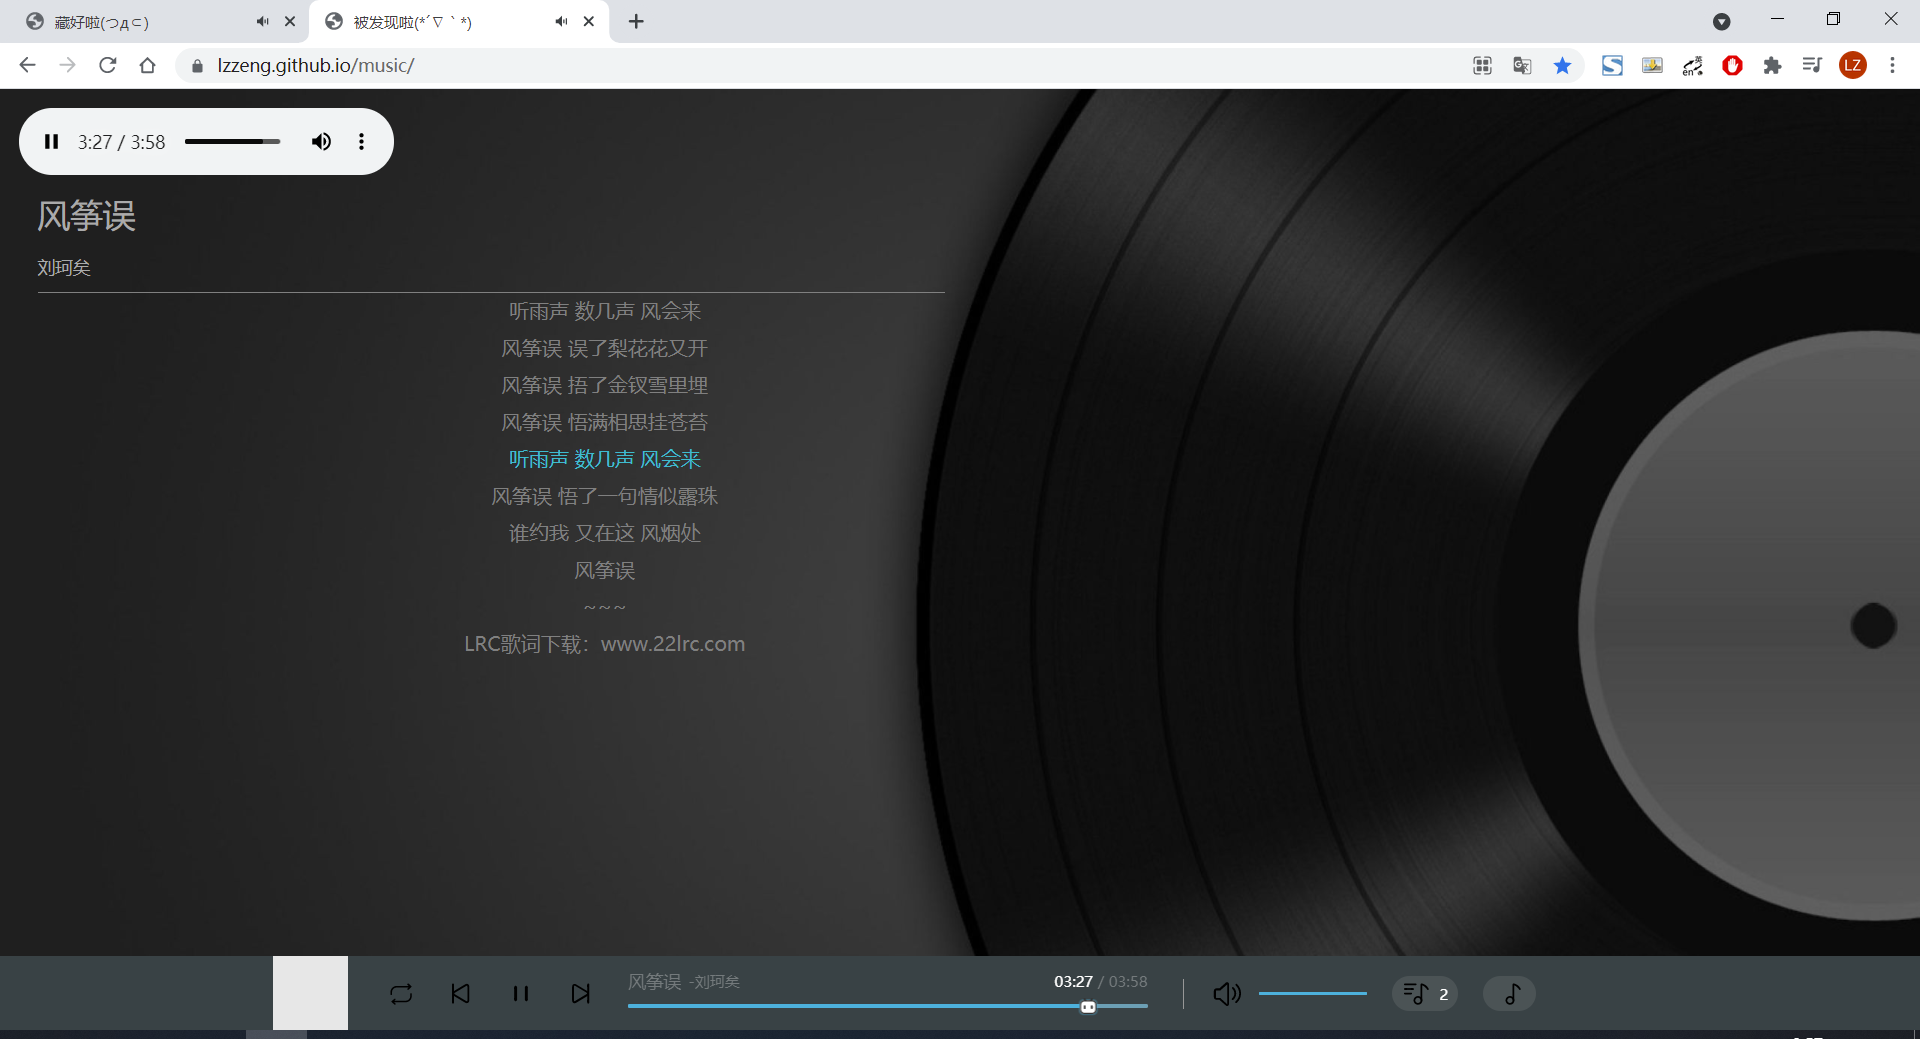
Task: Click the spinning vinyl record center hole
Action: (1873, 626)
